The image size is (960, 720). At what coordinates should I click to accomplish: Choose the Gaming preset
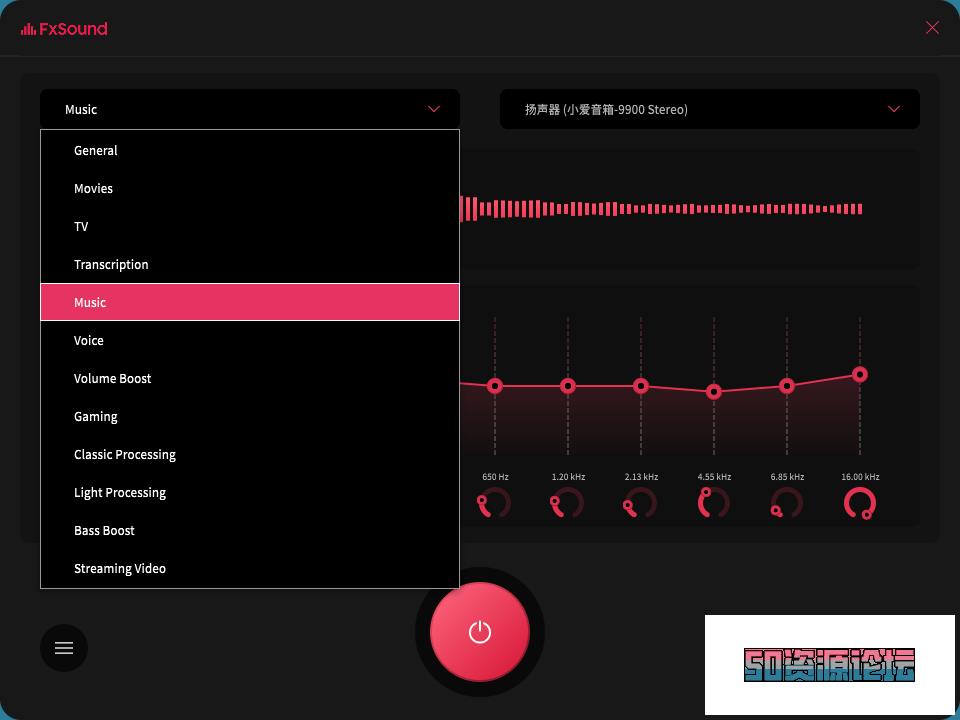tap(96, 417)
